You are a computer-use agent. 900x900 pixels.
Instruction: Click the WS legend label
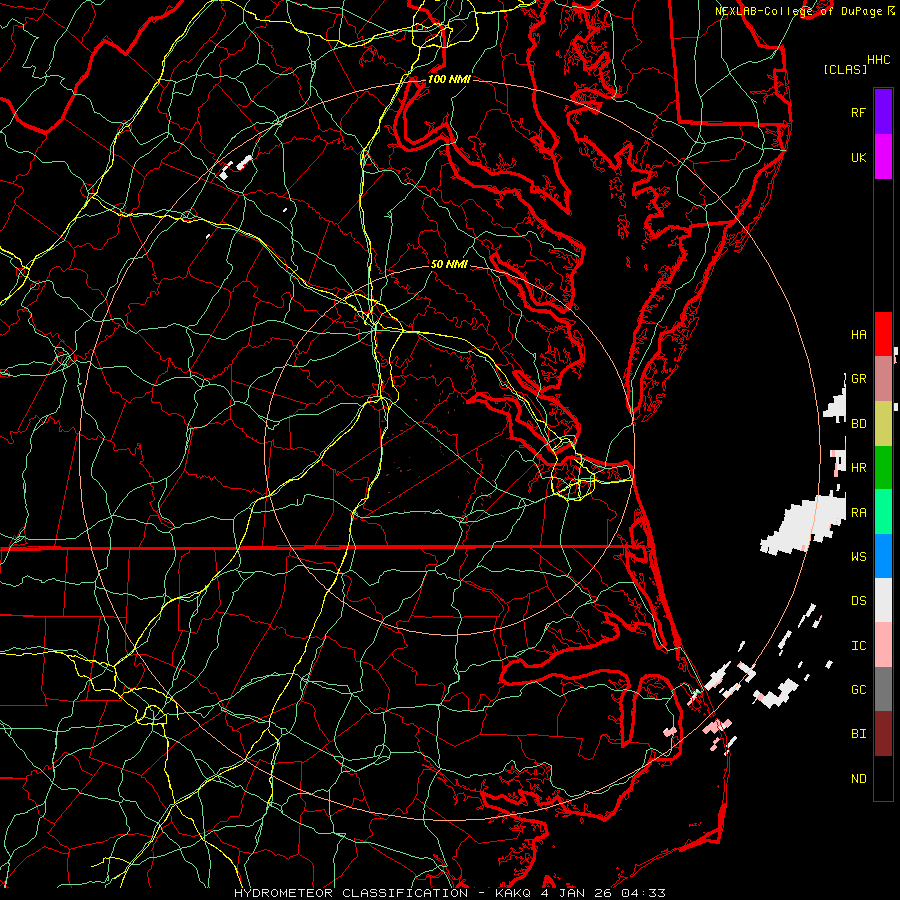(858, 556)
